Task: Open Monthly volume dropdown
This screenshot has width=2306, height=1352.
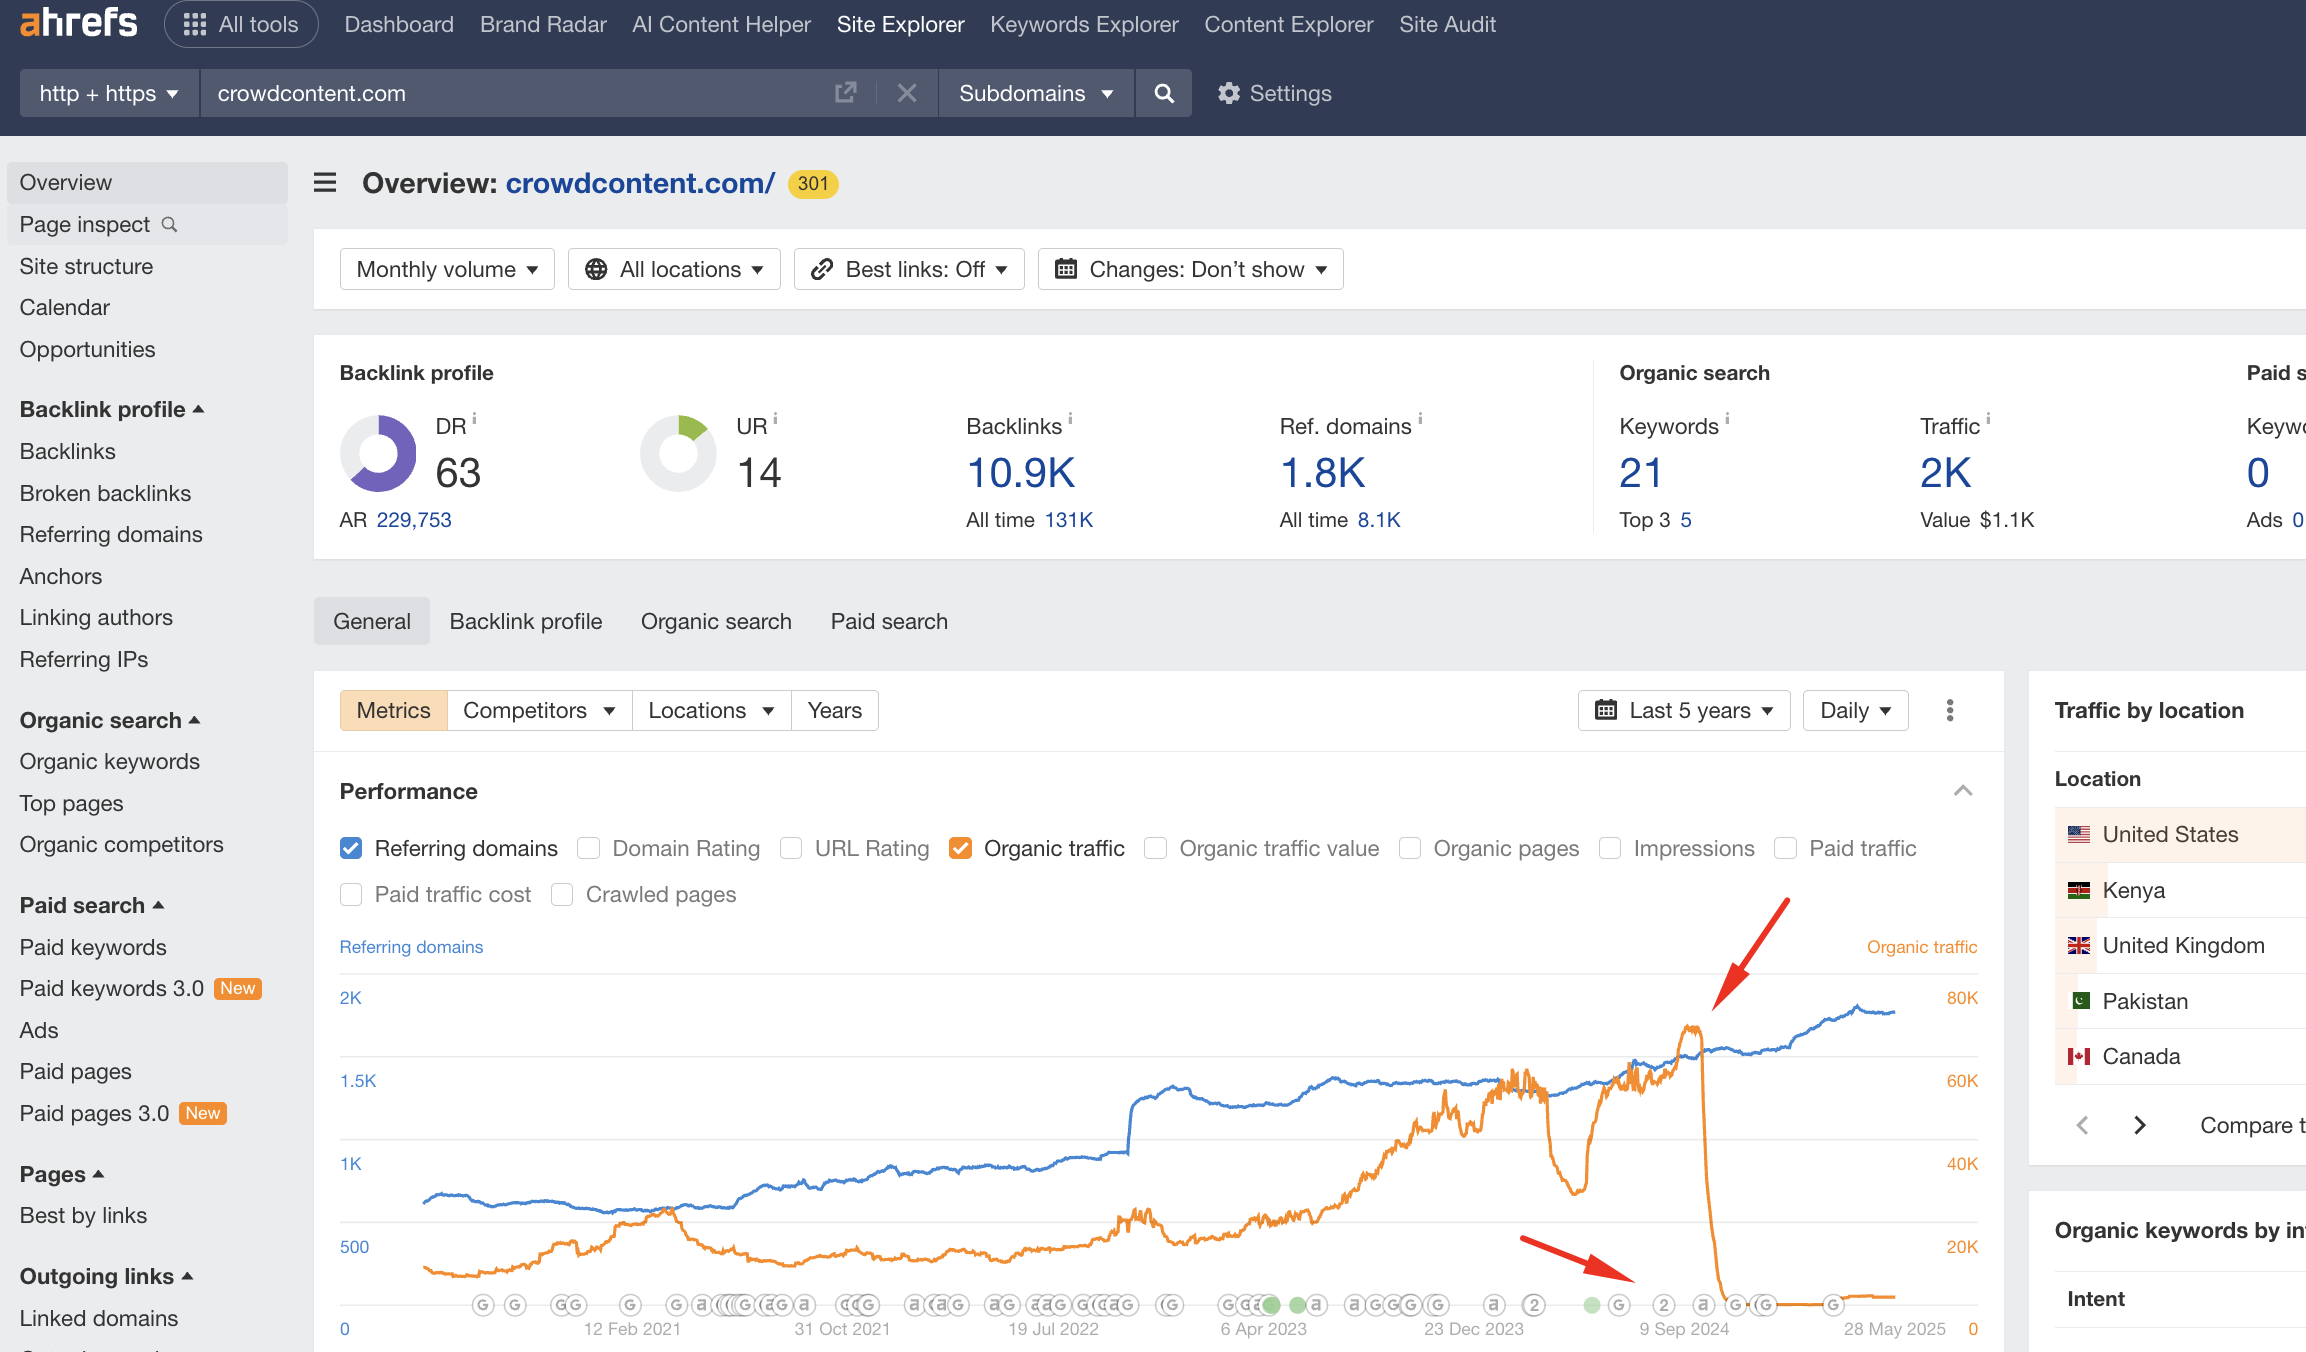Action: 447,269
